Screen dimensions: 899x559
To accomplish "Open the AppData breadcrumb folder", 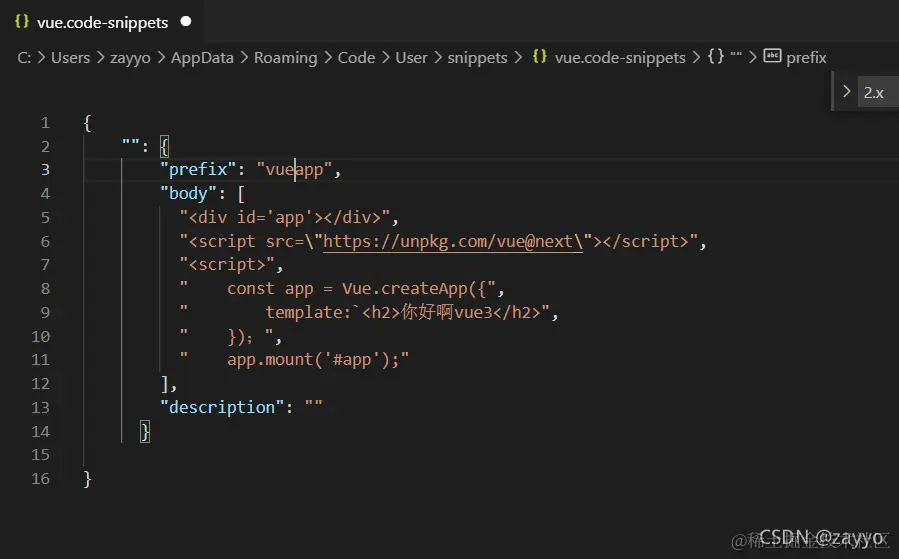I will (x=202, y=58).
